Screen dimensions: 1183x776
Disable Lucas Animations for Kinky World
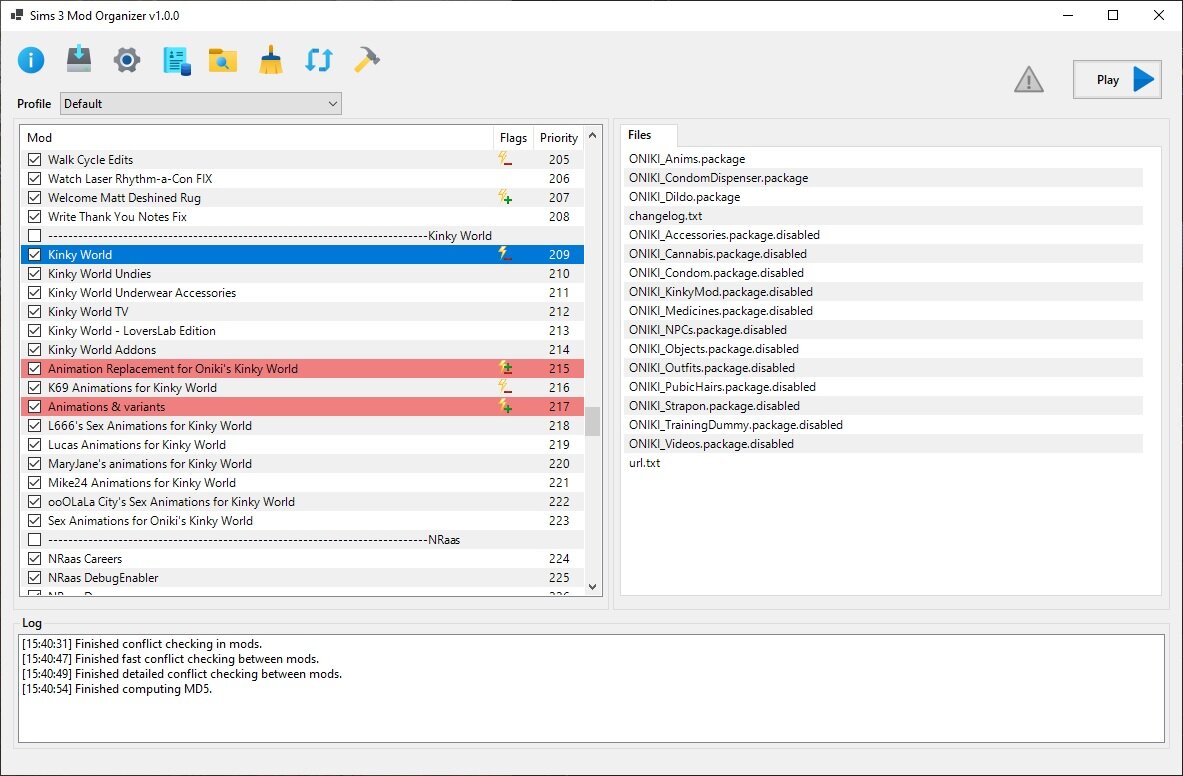(34, 444)
